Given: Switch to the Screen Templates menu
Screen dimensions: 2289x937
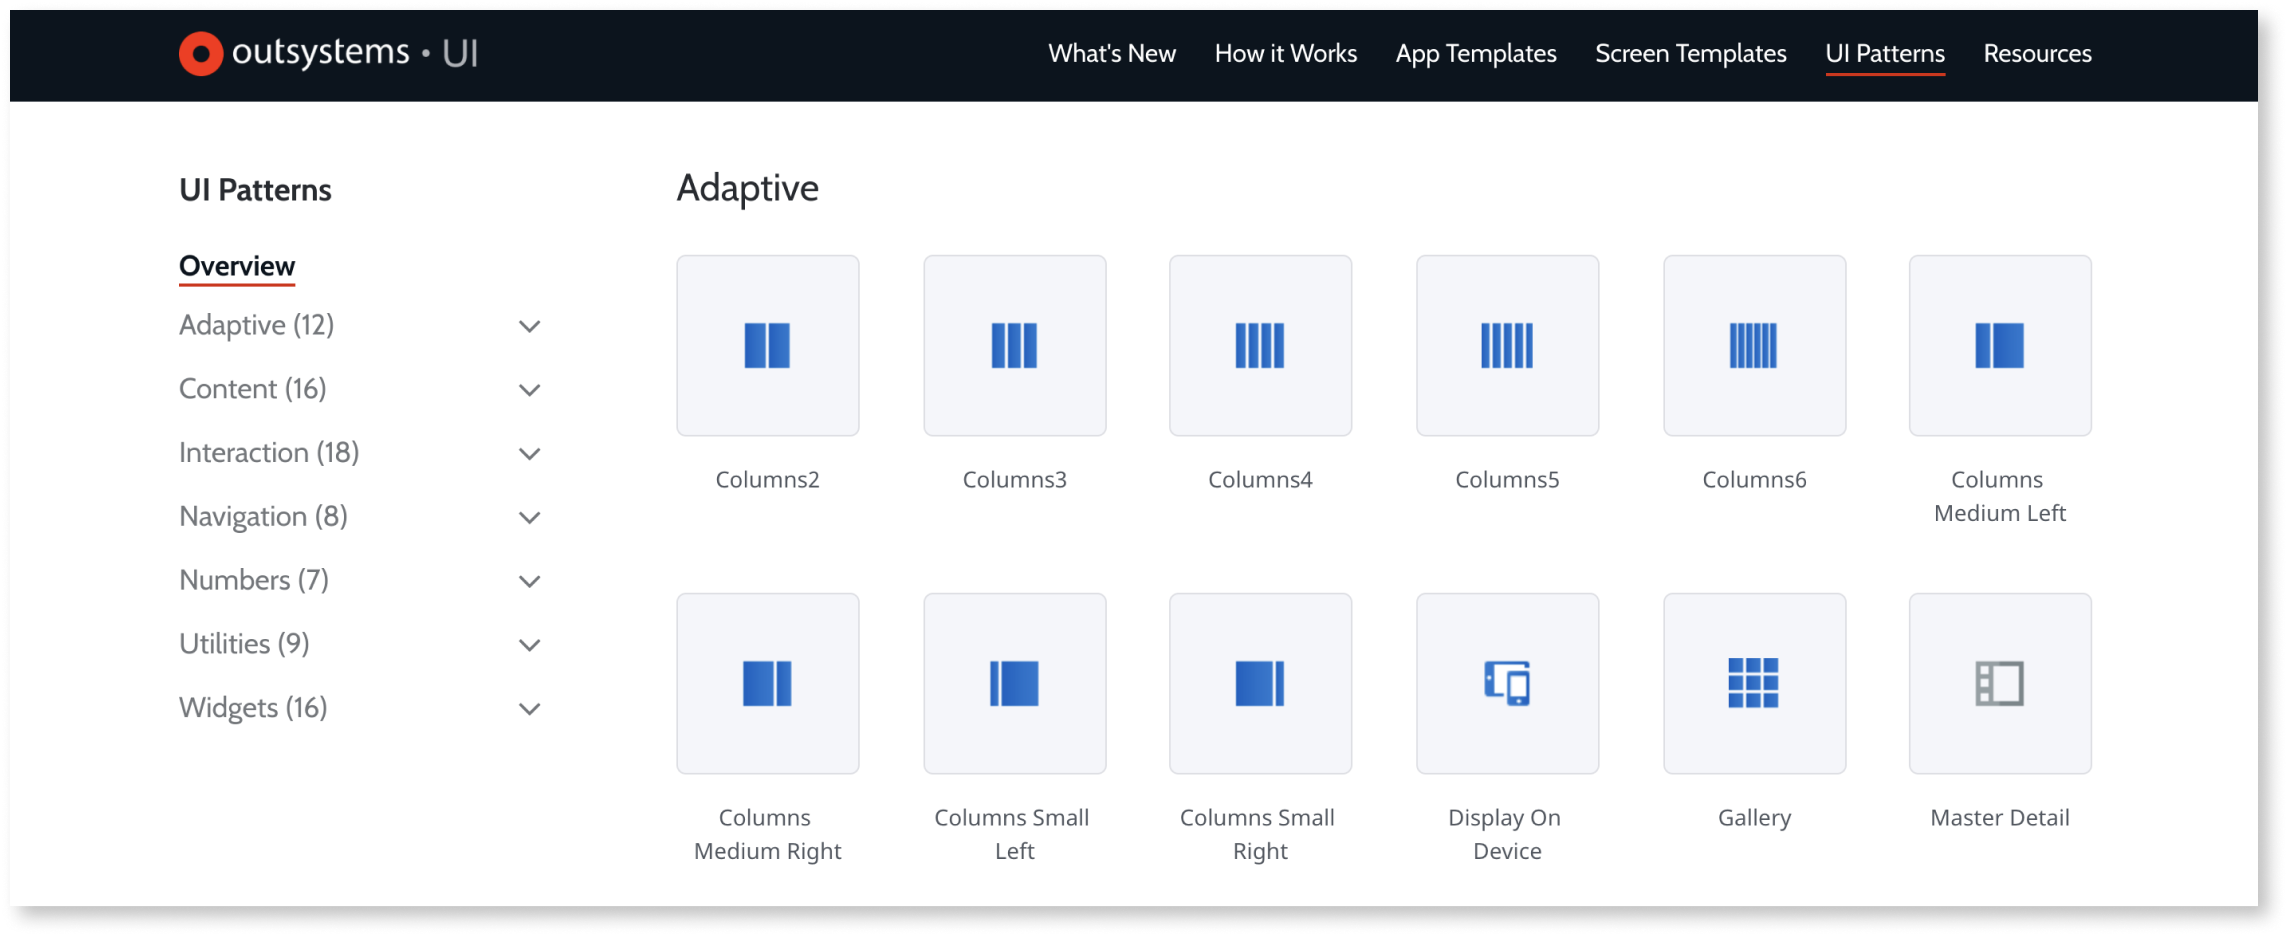Looking at the screenshot, I should coord(1690,53).
